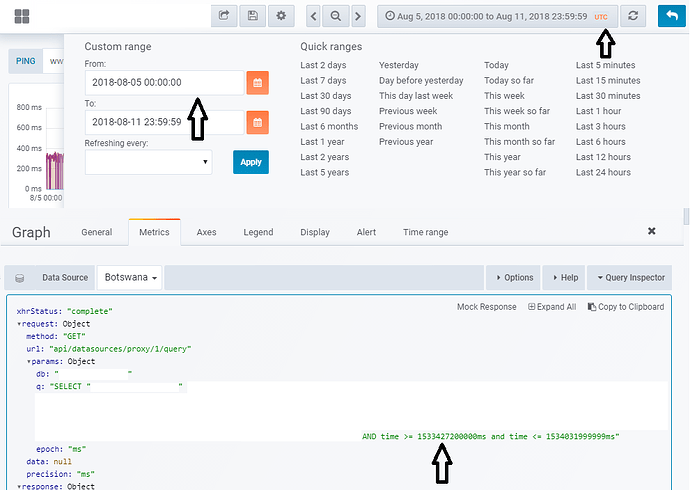Switch to the Axes tab
Image resolution: width=690 pixels, height=490 pixels.
pos(206,232)
